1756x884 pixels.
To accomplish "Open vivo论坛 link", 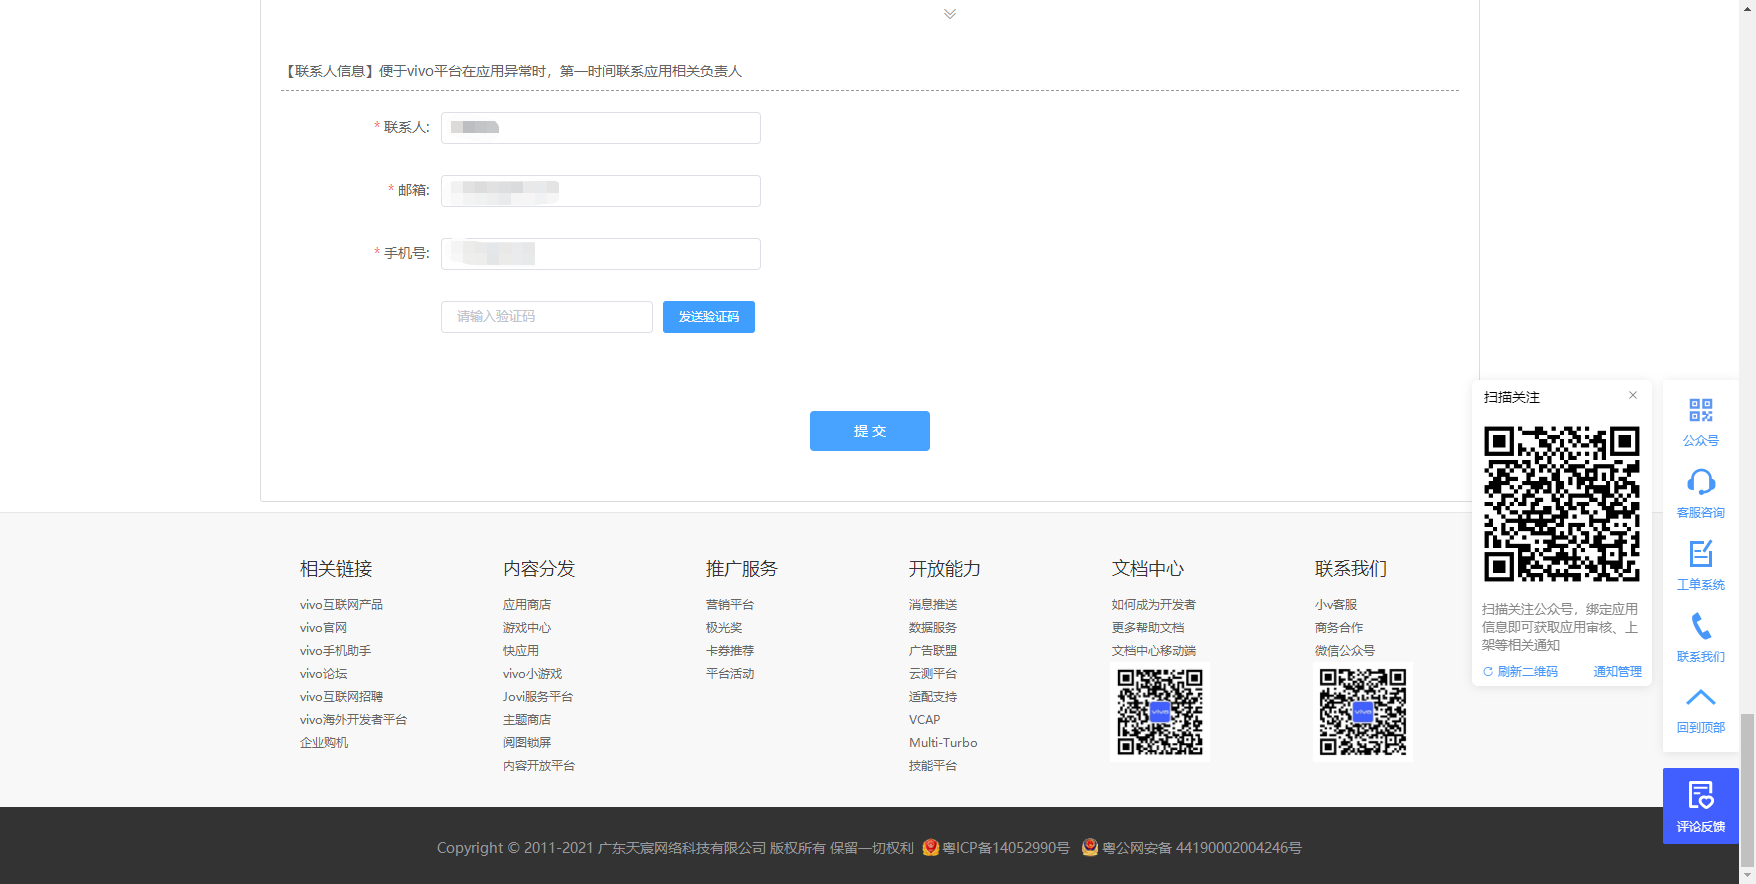I will (323, 674).
